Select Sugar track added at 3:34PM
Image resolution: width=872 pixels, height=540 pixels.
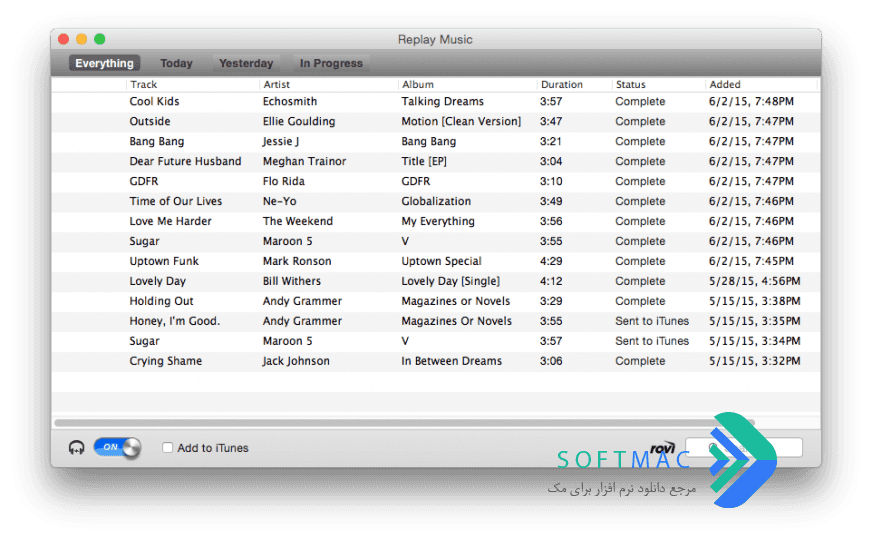144,341
